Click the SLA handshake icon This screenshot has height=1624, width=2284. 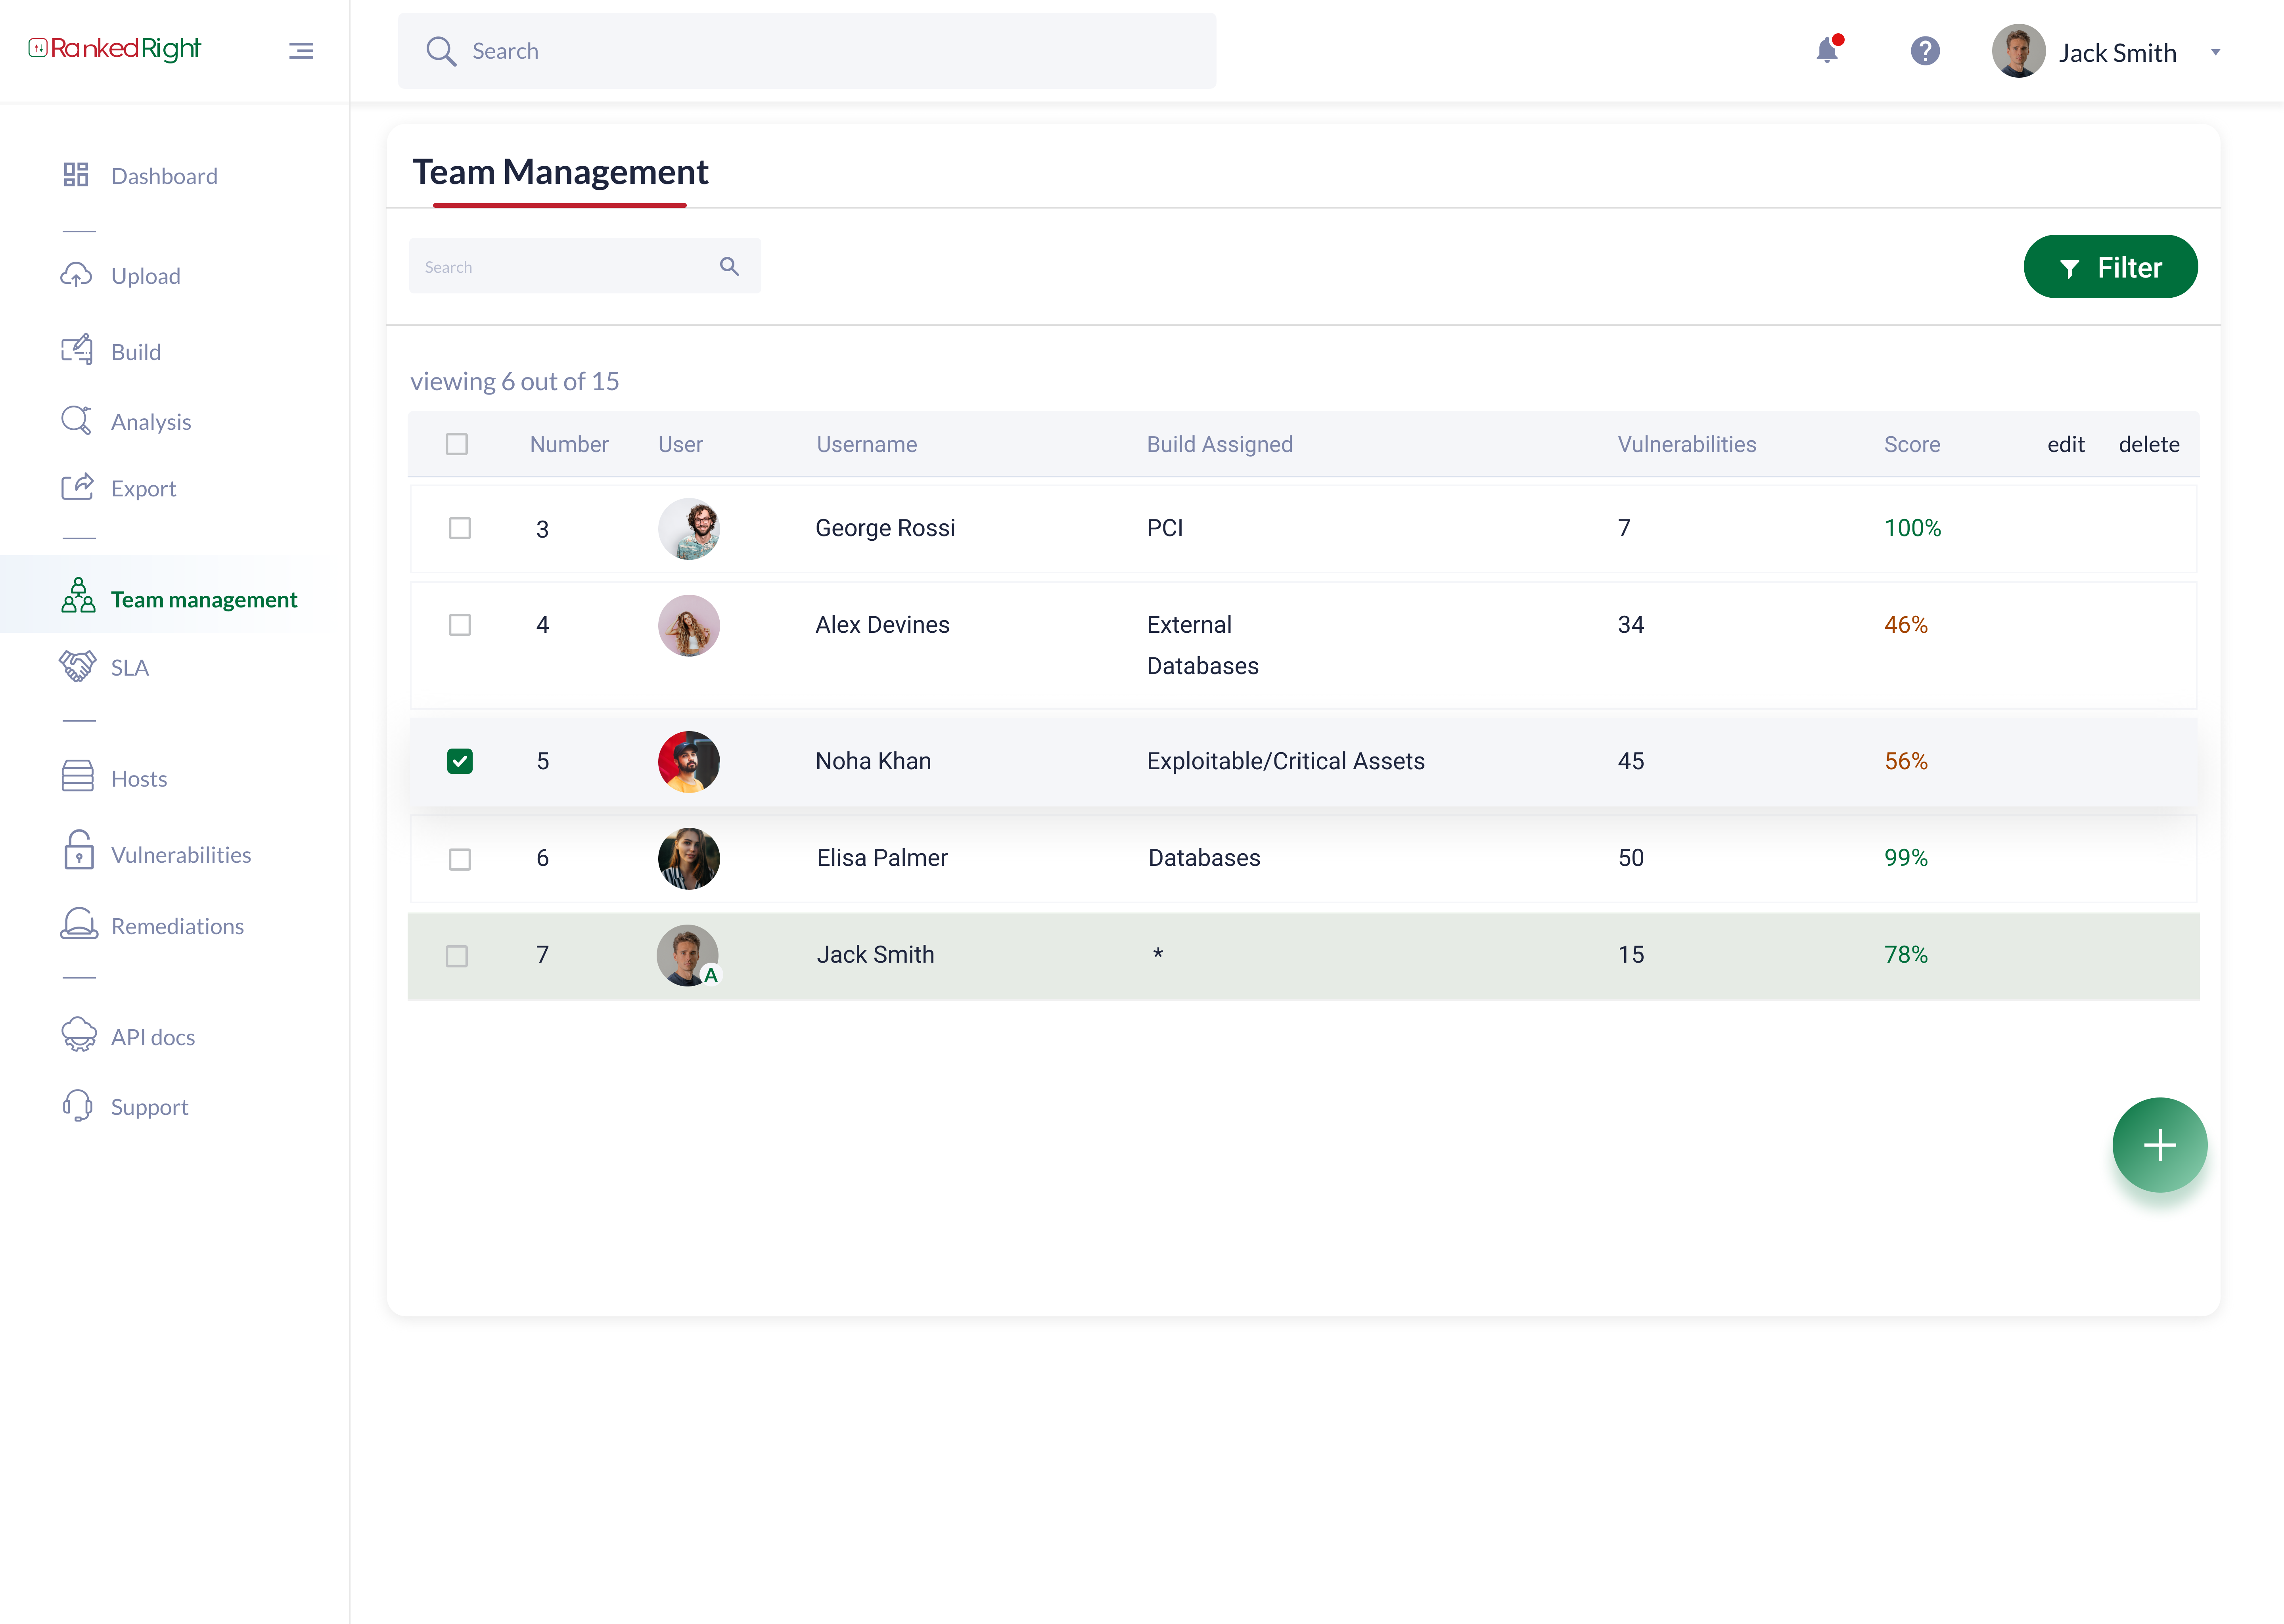[x=77, y=666]
